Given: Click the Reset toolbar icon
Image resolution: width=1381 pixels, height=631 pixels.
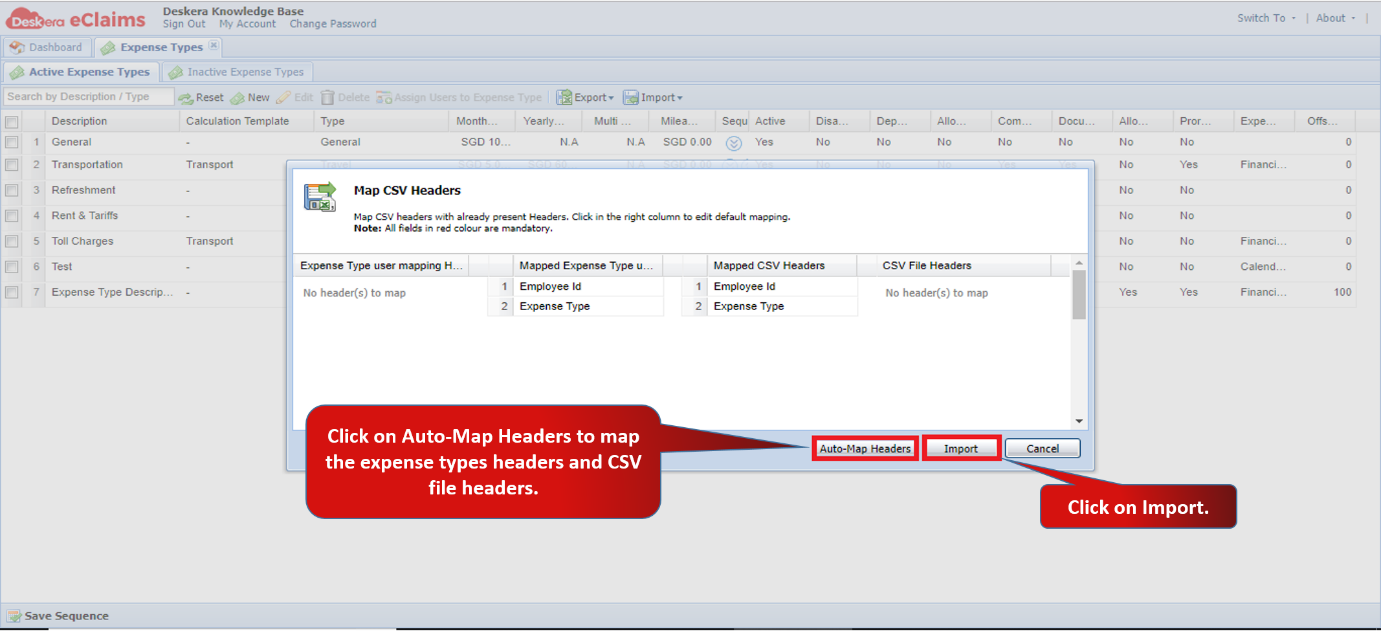Looking at the screenshot, I should coord(186,98).
